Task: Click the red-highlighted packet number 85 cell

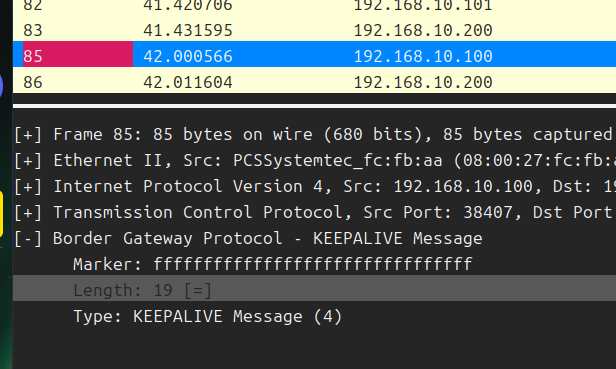Action: click(78, 54)
